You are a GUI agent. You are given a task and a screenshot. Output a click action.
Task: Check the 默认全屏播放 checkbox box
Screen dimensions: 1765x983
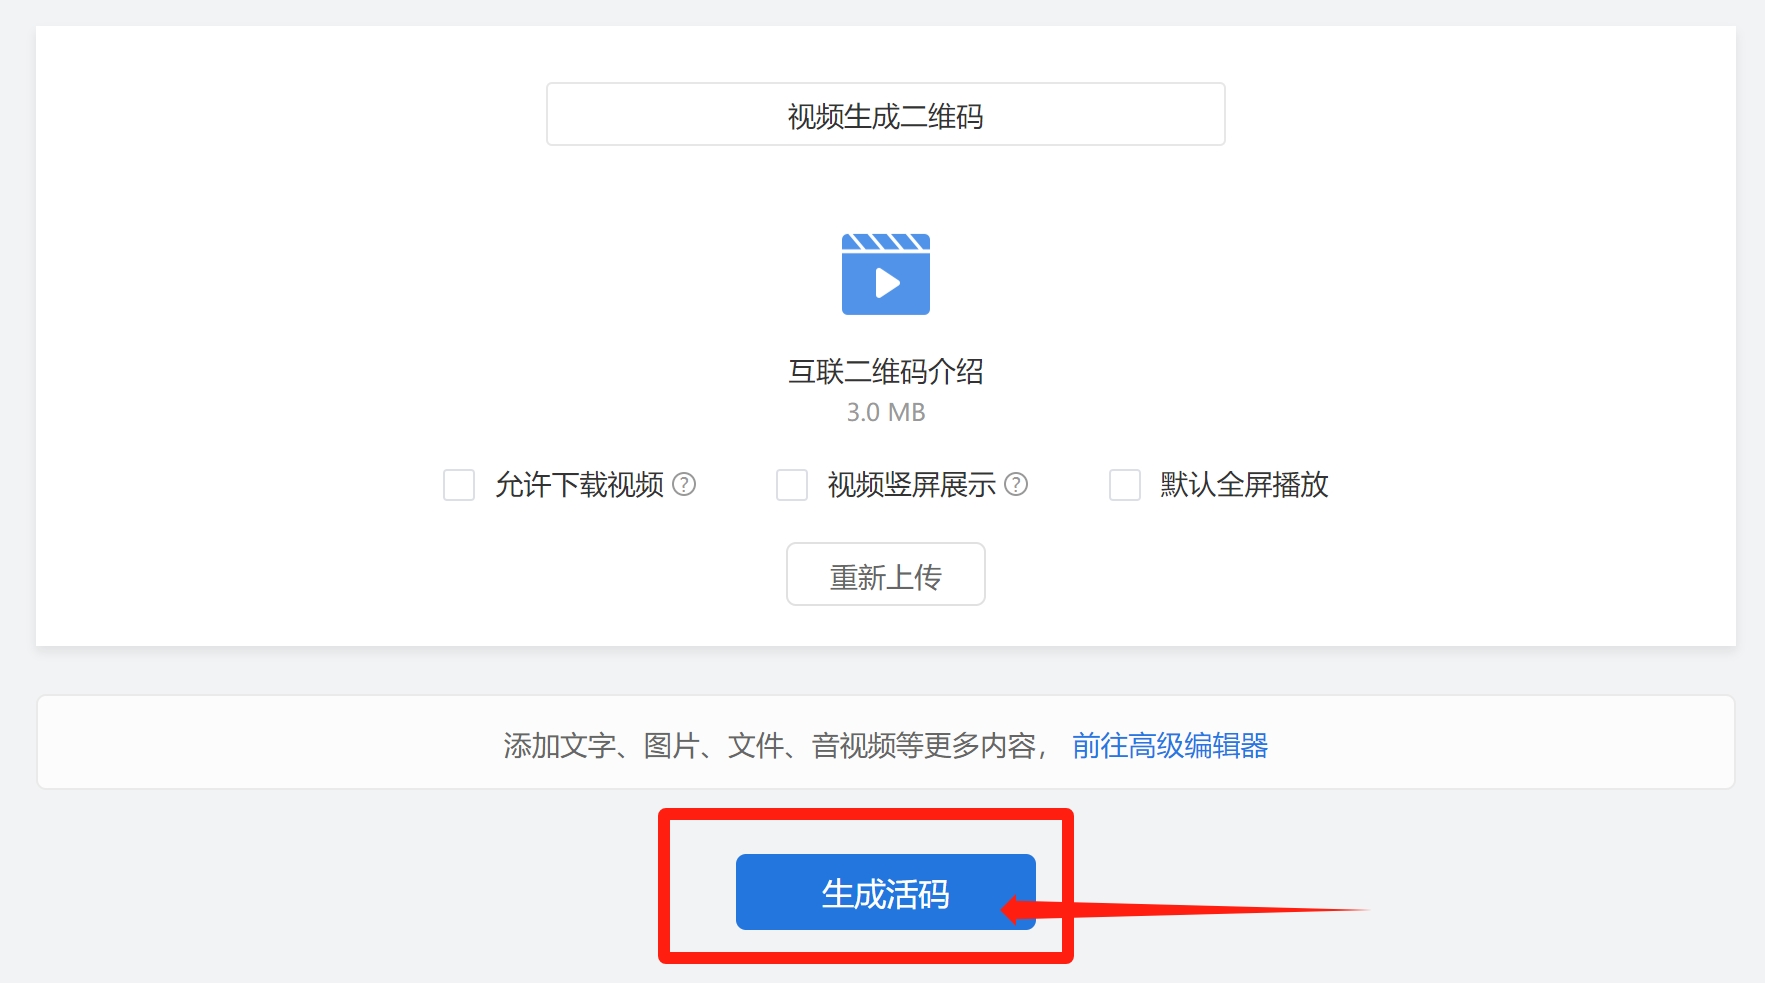1125,485
